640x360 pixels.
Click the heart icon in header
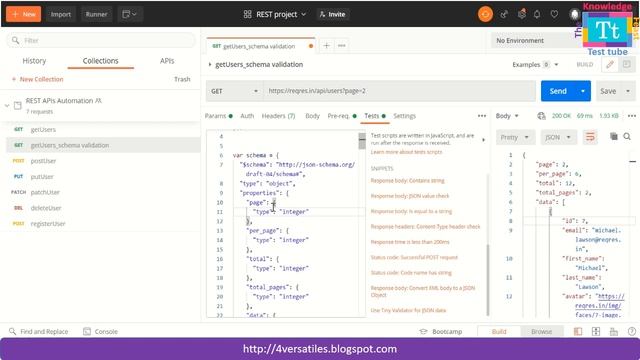pyautogui.click(x=554, y=14)
